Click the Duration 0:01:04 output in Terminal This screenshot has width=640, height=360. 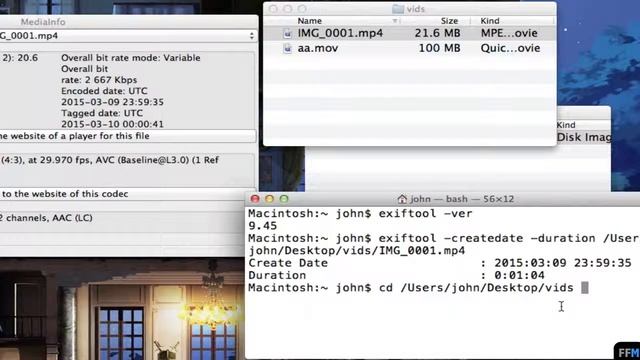[396, 276]
